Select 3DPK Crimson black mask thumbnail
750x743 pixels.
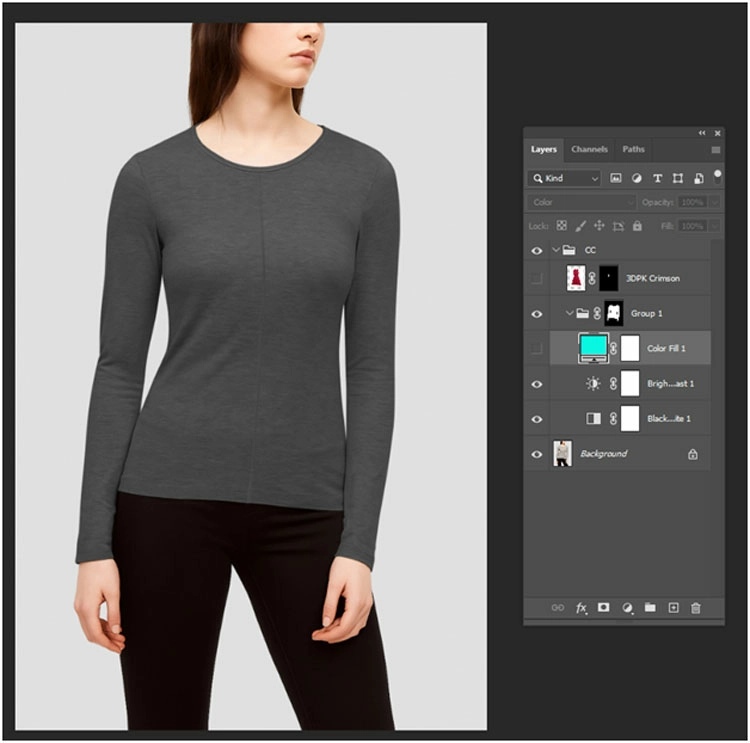point(608,278)
